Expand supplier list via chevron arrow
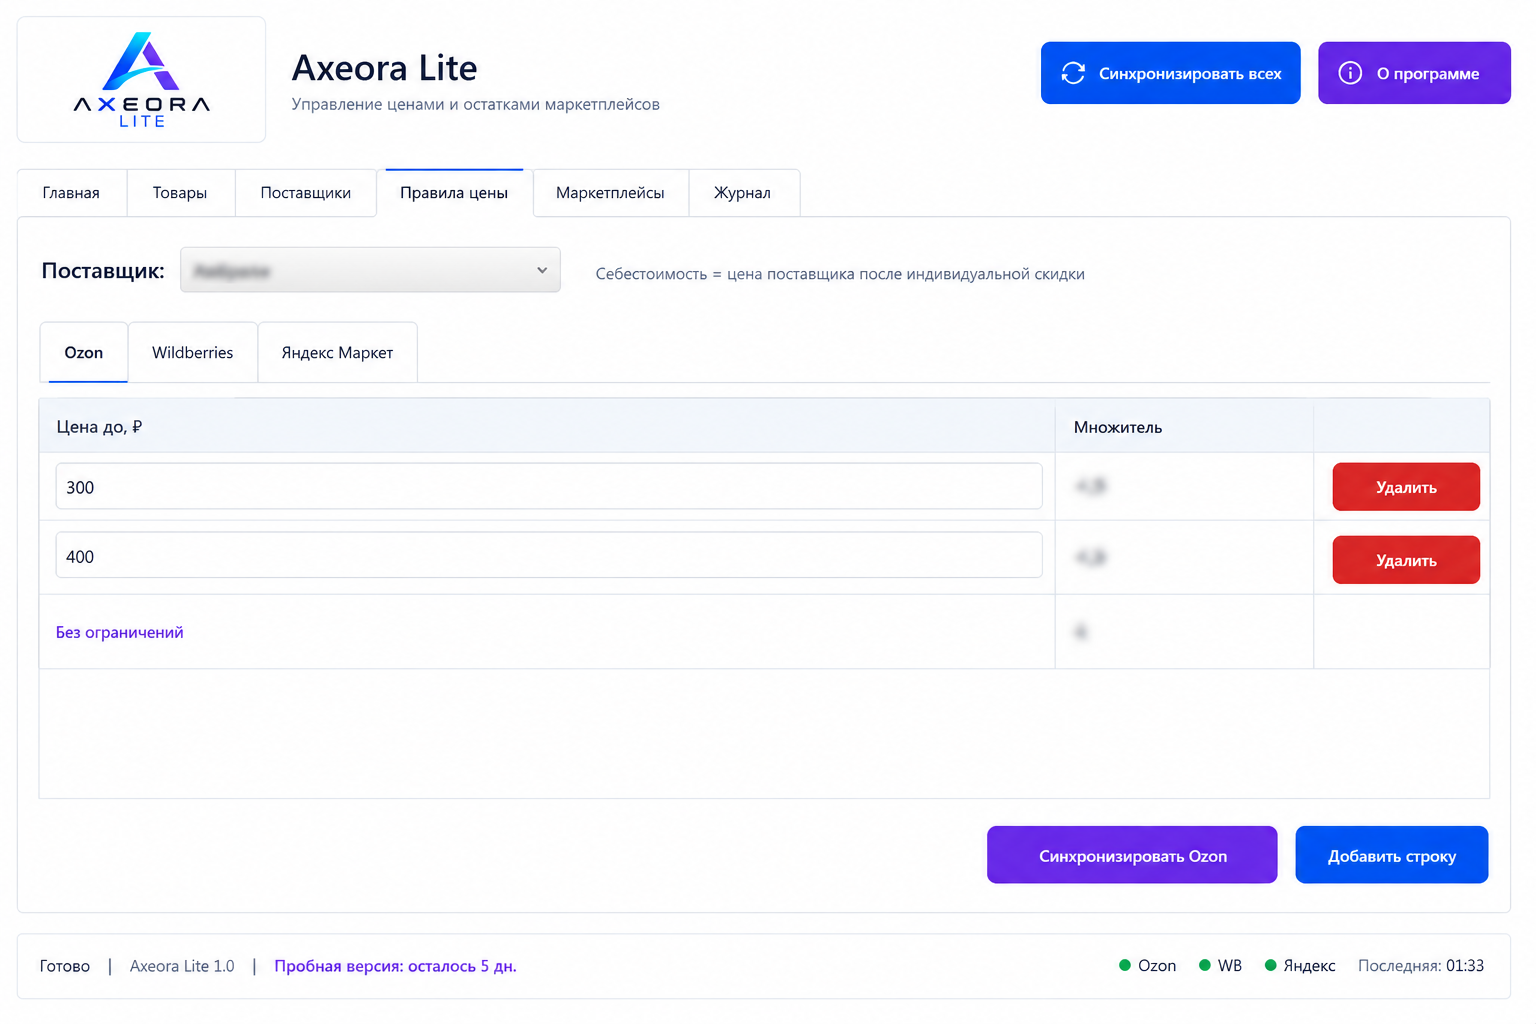Screen dimensions: 1536x1024 pyautogui.click(x=542, y=270)
